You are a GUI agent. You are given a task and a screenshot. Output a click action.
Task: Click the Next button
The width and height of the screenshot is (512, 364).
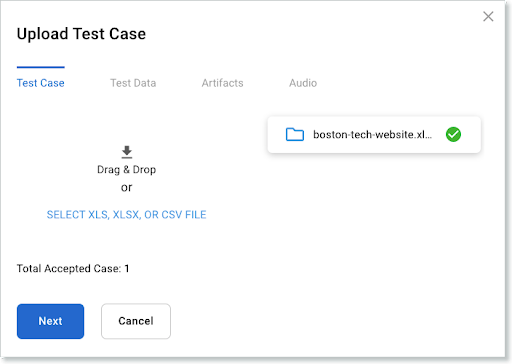tap(50, 321)
